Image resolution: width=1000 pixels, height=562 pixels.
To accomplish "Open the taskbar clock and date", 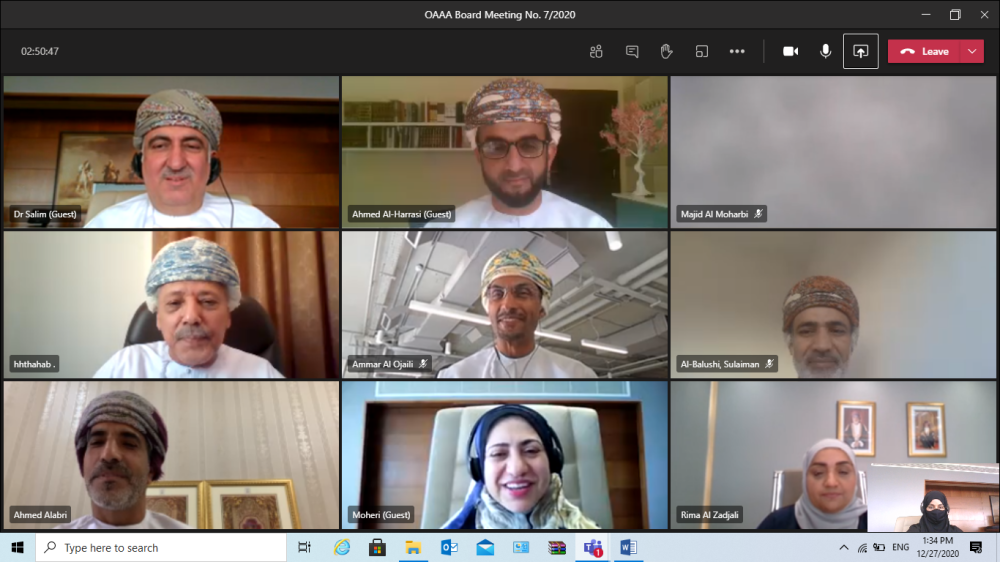I will click(937, 548).
